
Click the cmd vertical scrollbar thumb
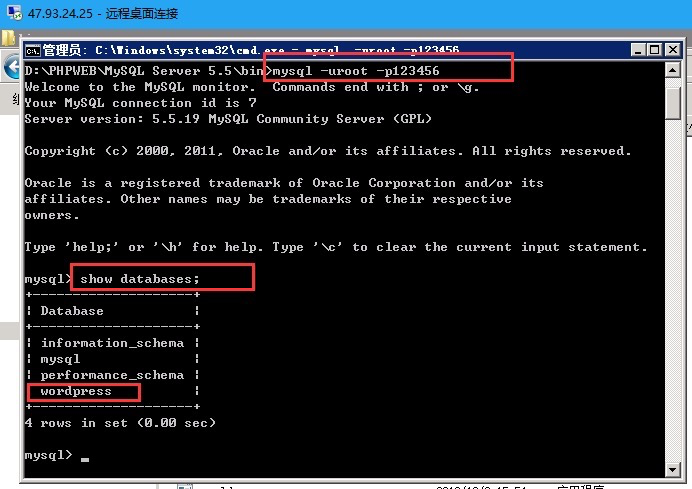click(x=672, y=102)
